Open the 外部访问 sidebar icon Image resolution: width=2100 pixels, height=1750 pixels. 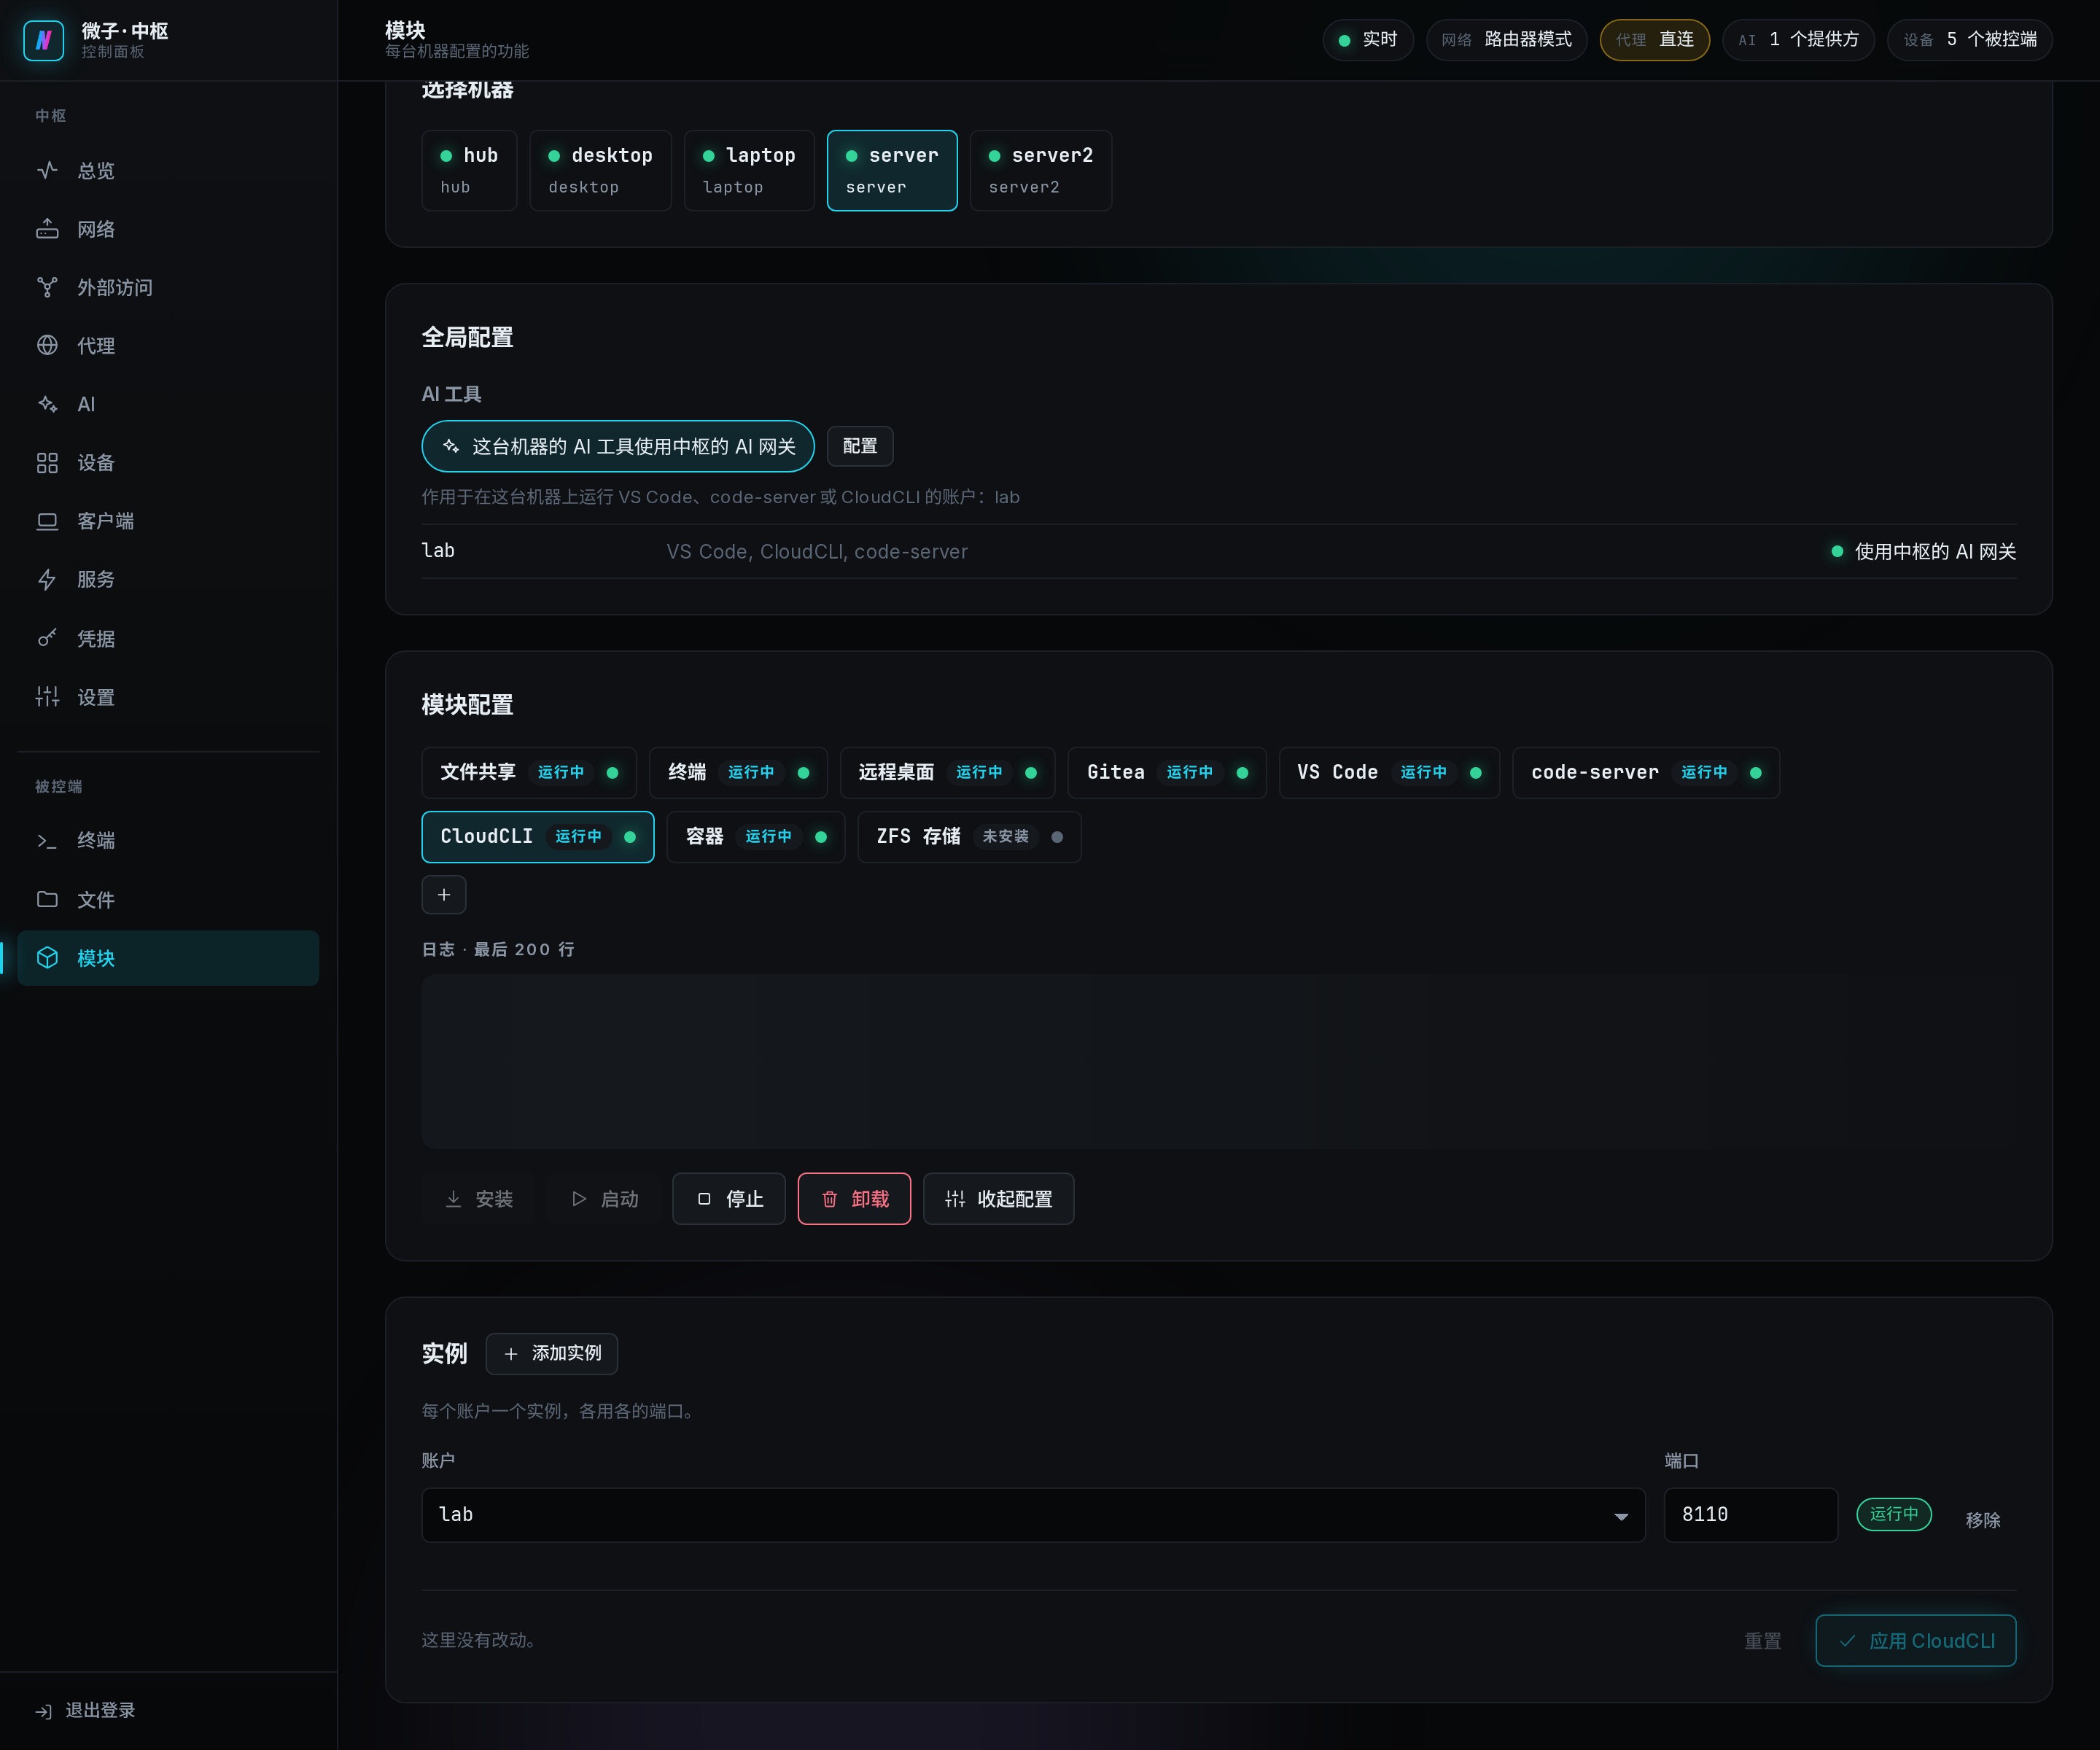point(47,287)
